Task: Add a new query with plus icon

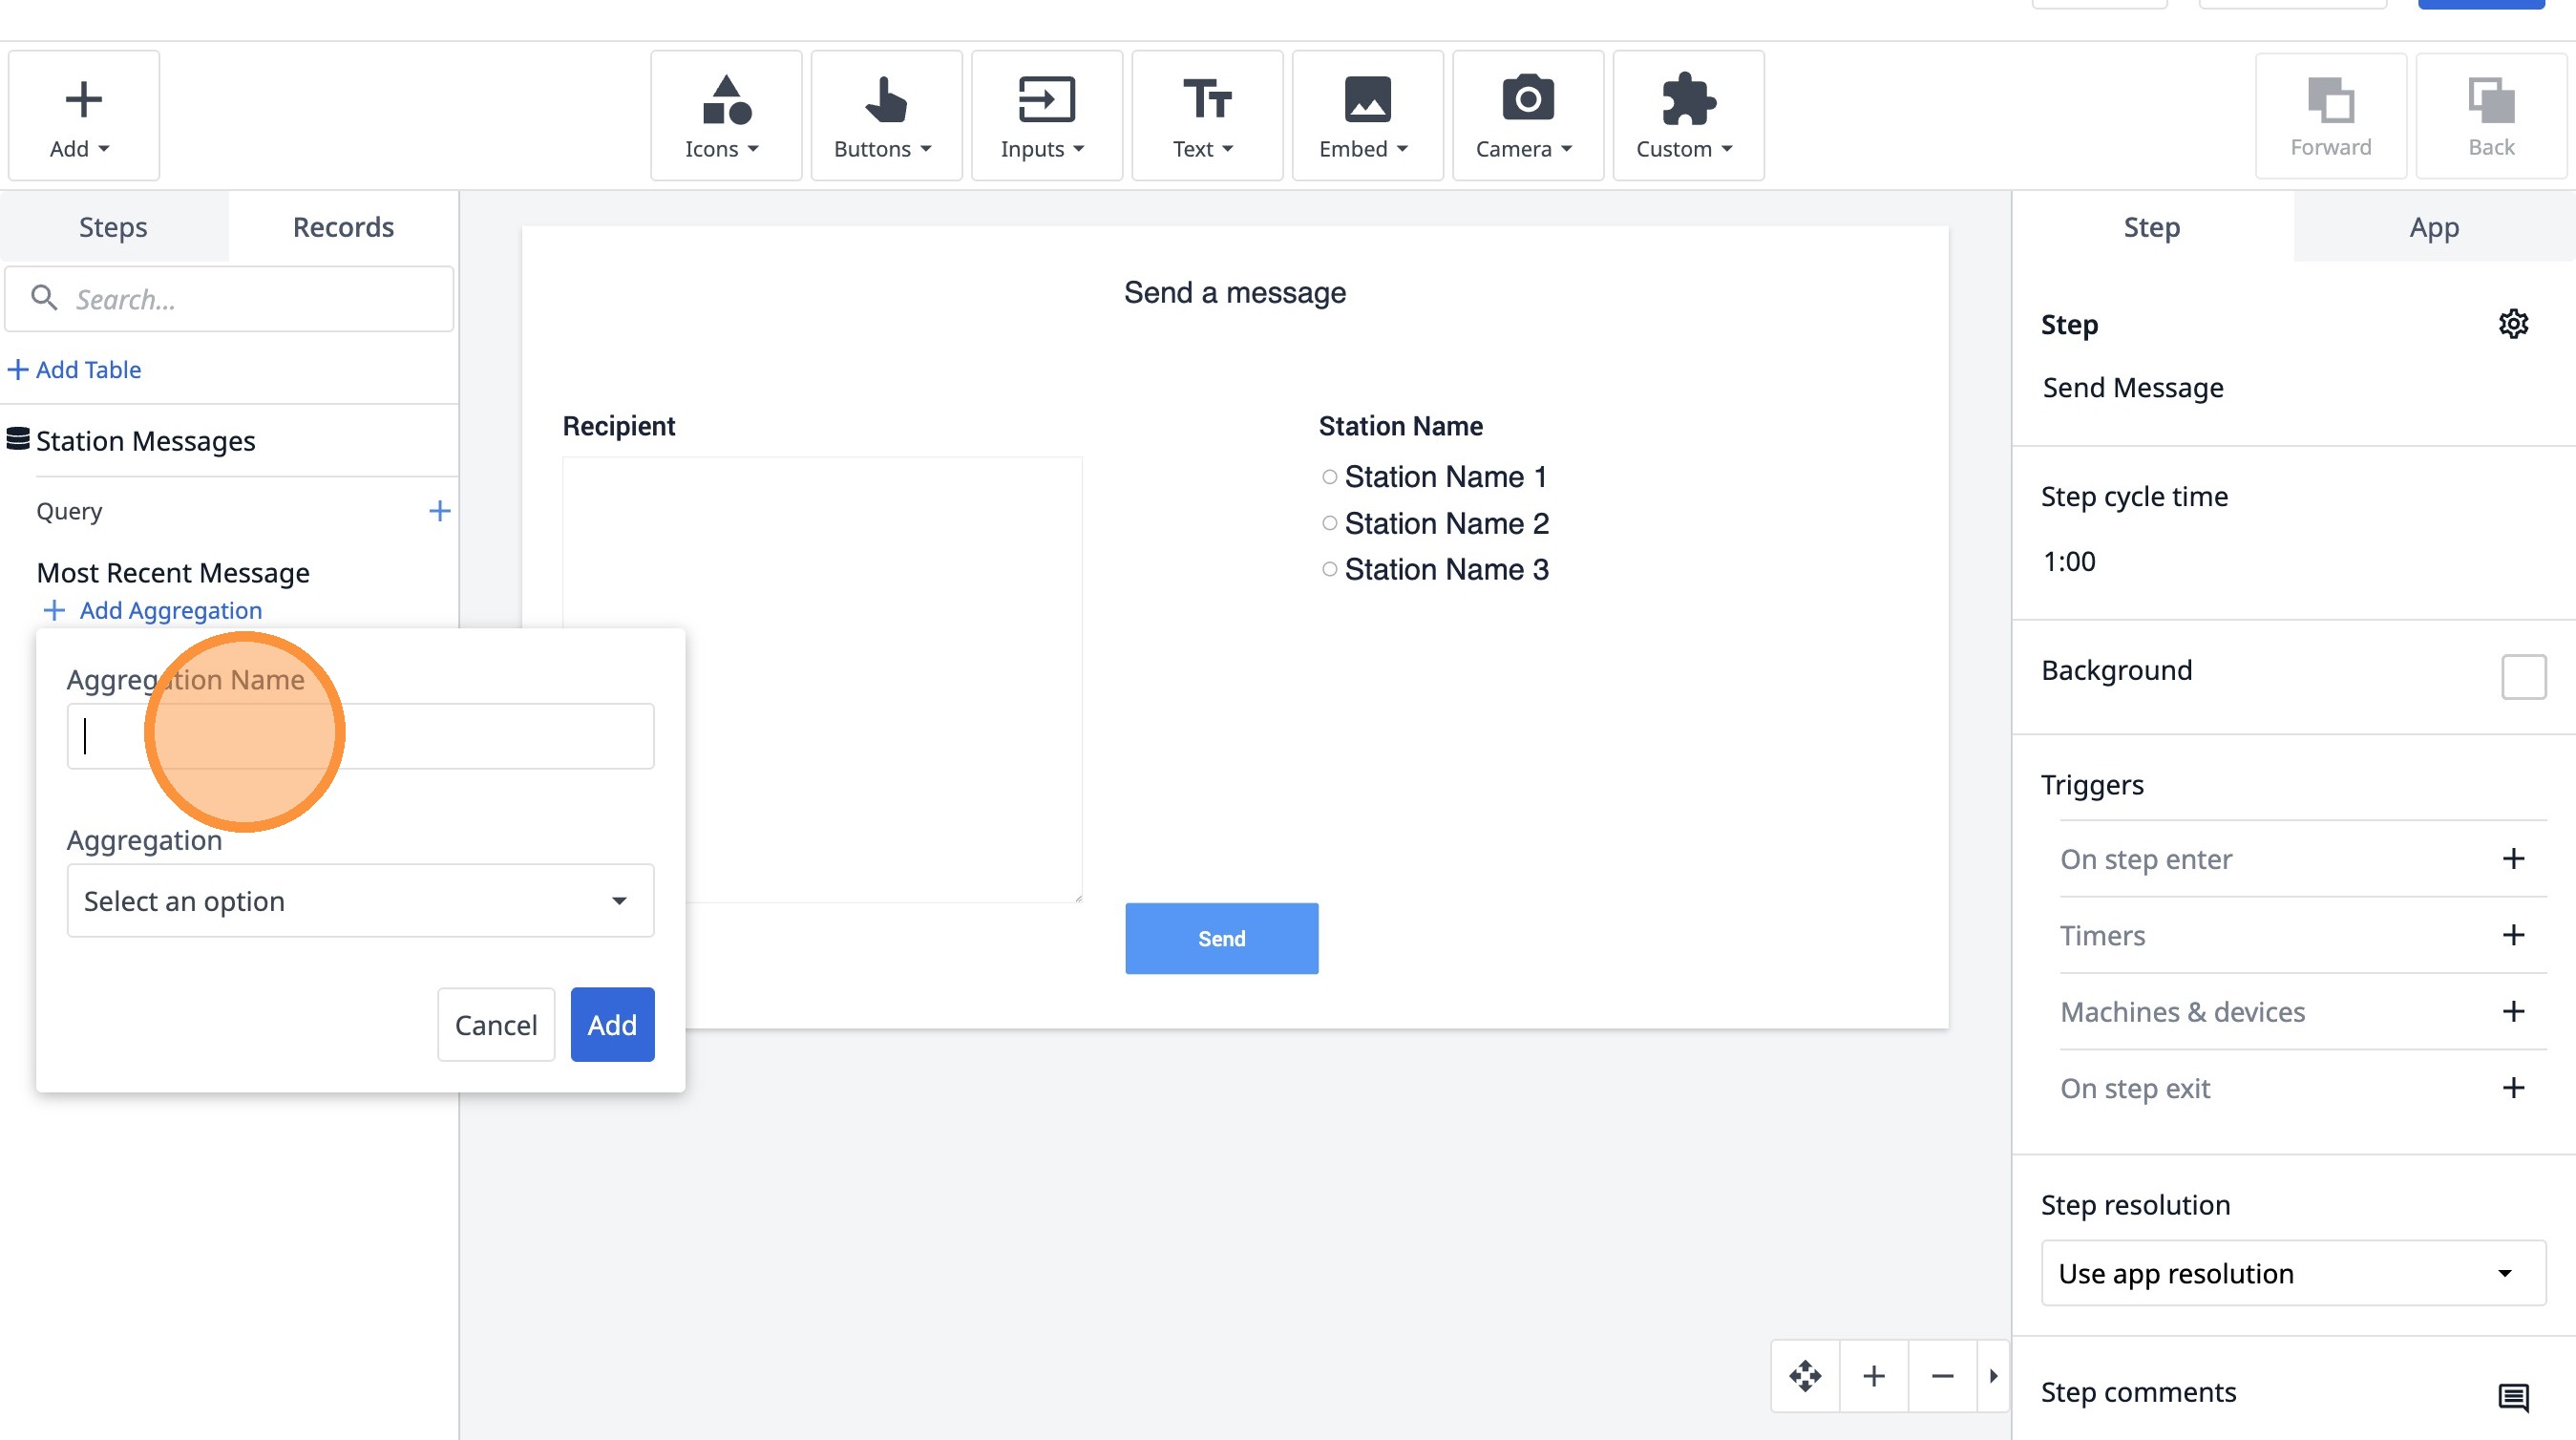Action: pyautogui.click(x=439, y=511)
